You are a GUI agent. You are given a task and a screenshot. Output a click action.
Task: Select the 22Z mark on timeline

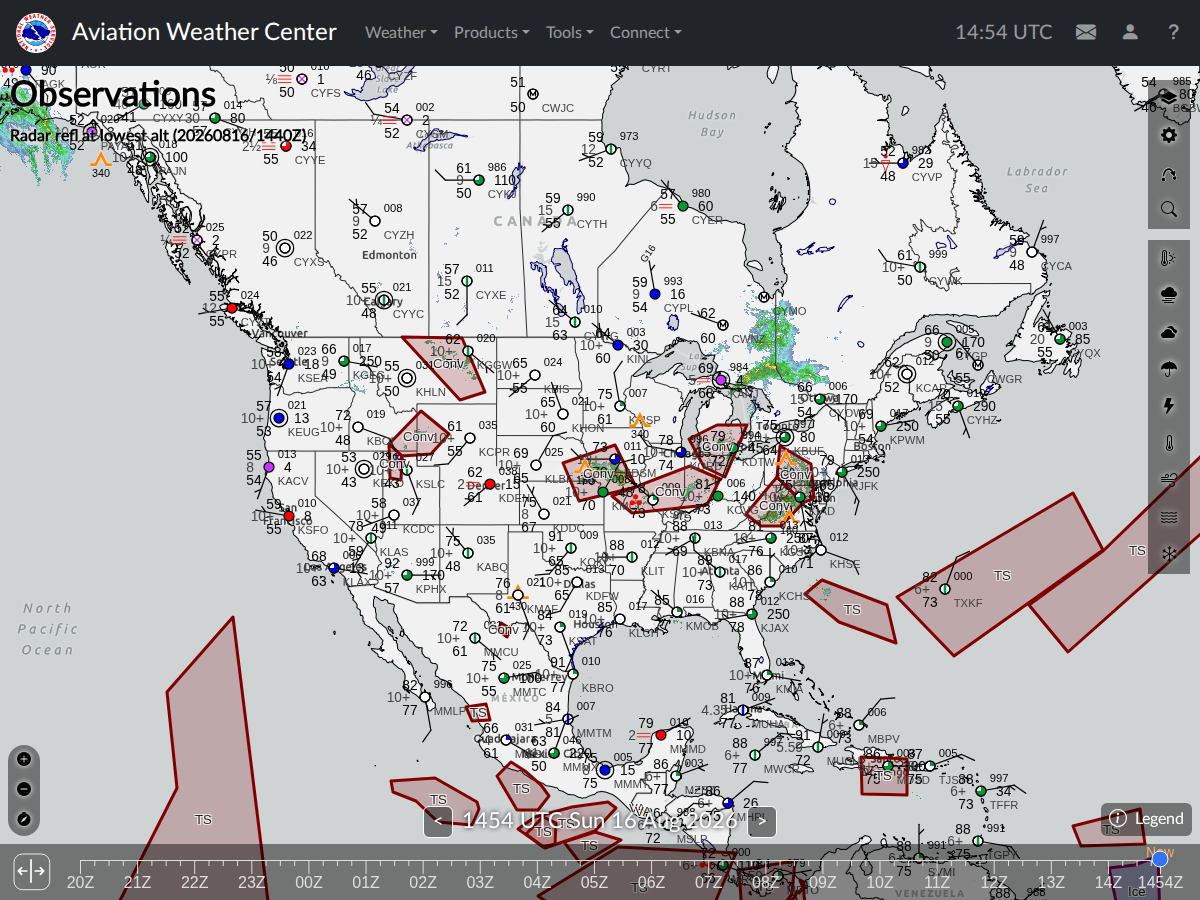coord(194,882)
